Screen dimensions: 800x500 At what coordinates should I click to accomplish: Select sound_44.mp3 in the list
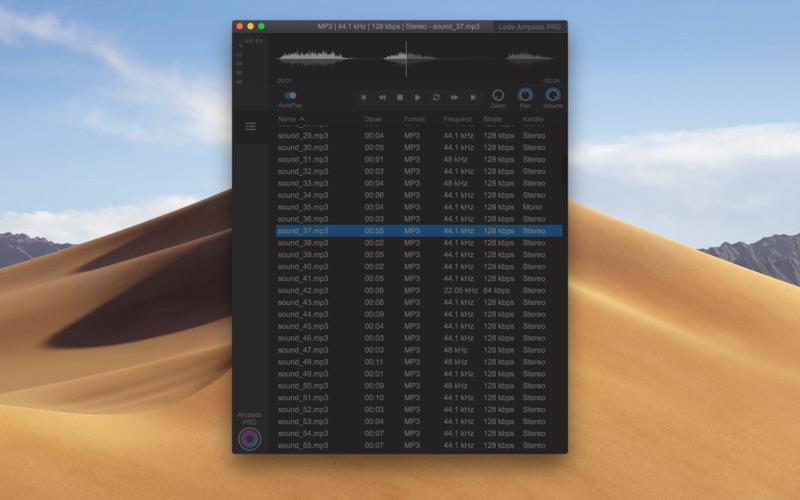419,314
